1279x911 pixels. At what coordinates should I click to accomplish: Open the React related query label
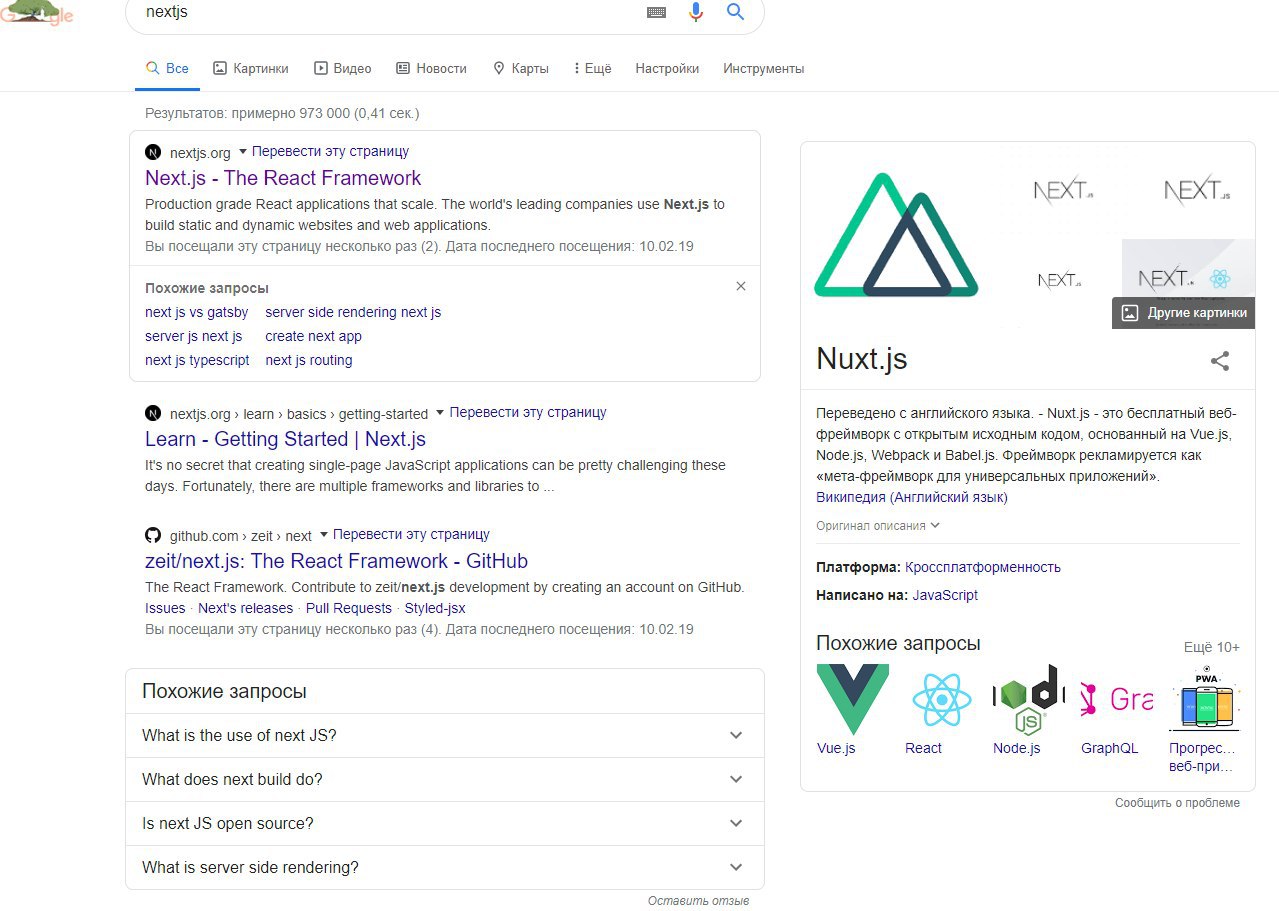[x=923, y=748]
